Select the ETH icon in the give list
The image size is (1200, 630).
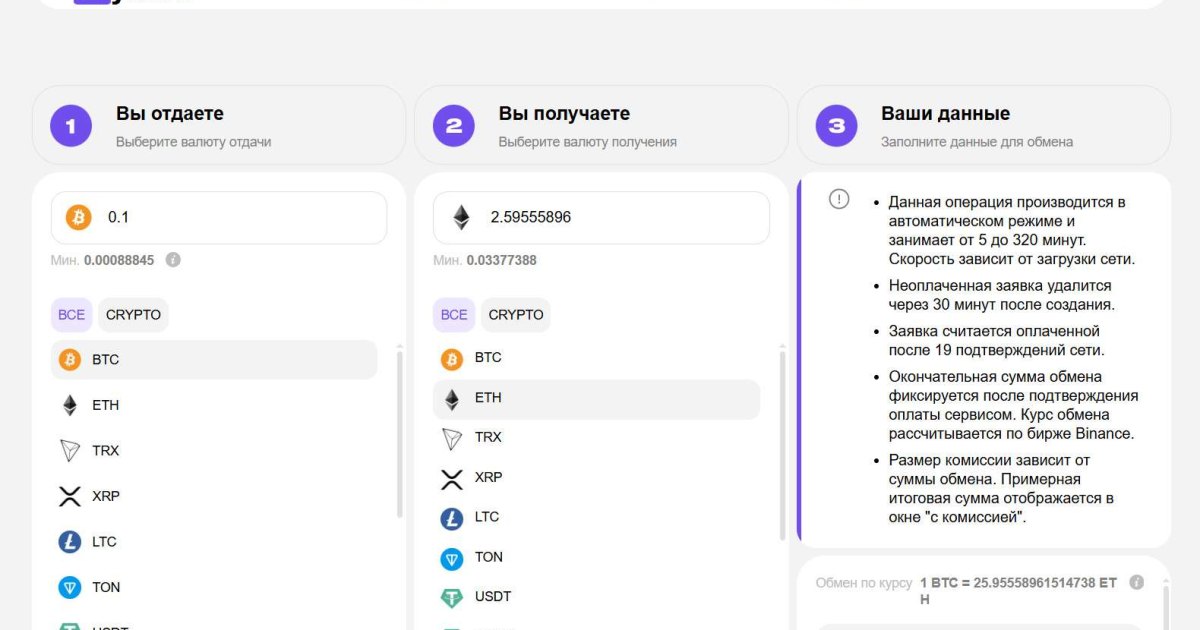(x=70, y=405)
